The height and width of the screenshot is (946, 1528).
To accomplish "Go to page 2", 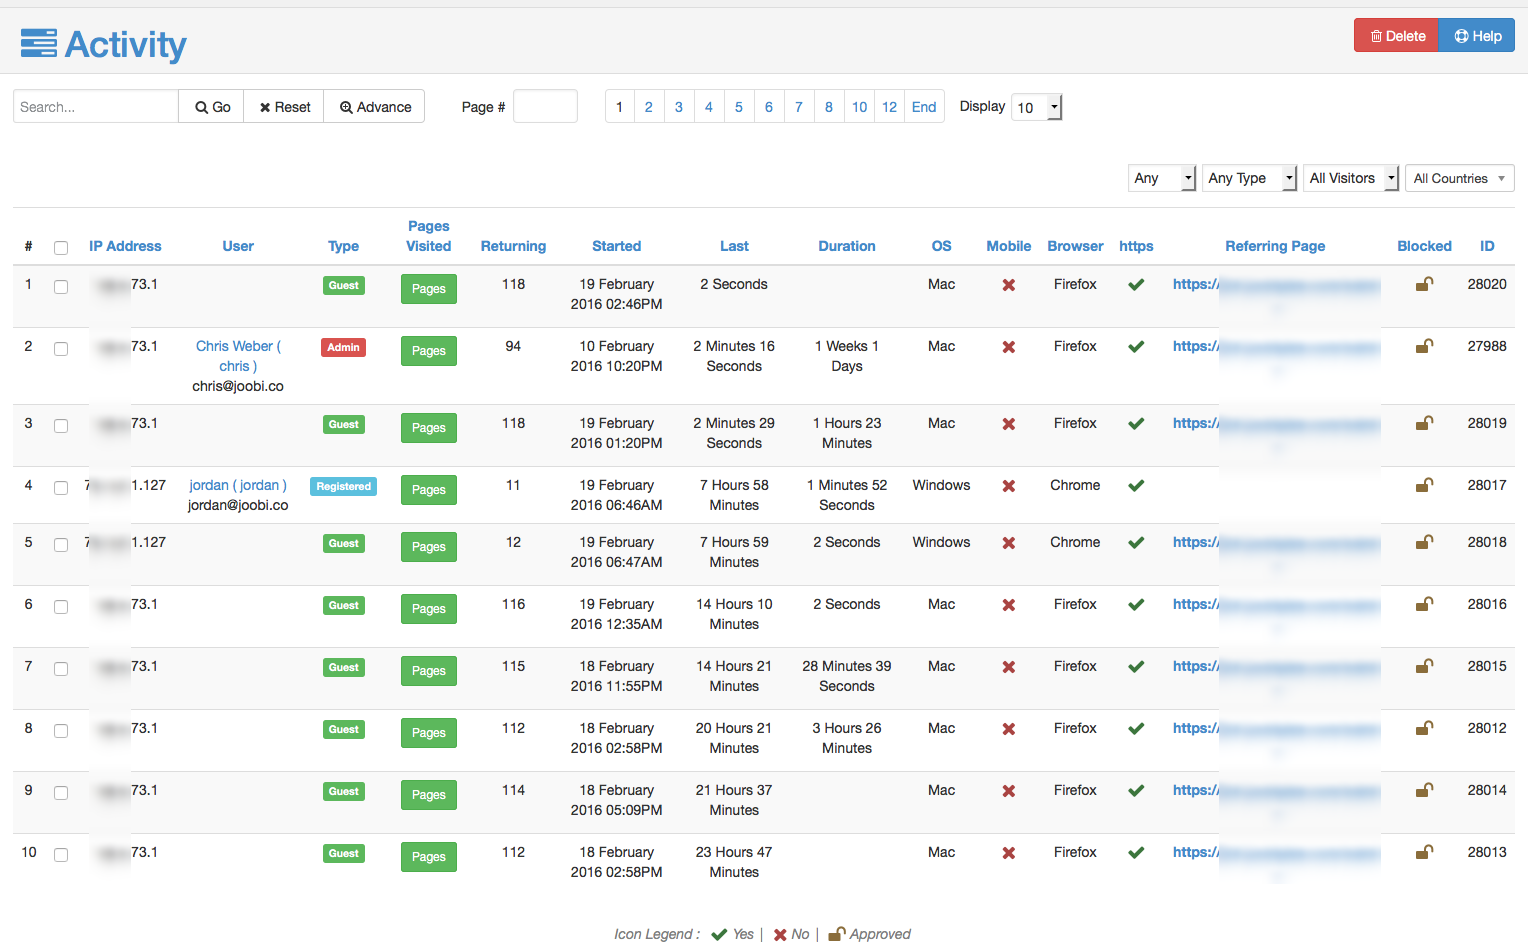I will [649, 107].
